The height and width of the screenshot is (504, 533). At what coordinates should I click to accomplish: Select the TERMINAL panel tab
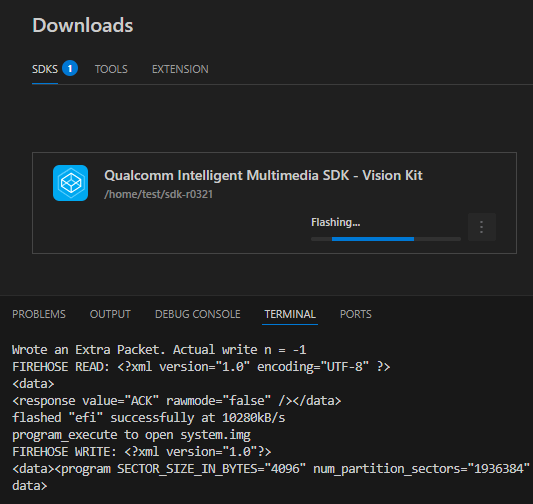tap(290, 314)
